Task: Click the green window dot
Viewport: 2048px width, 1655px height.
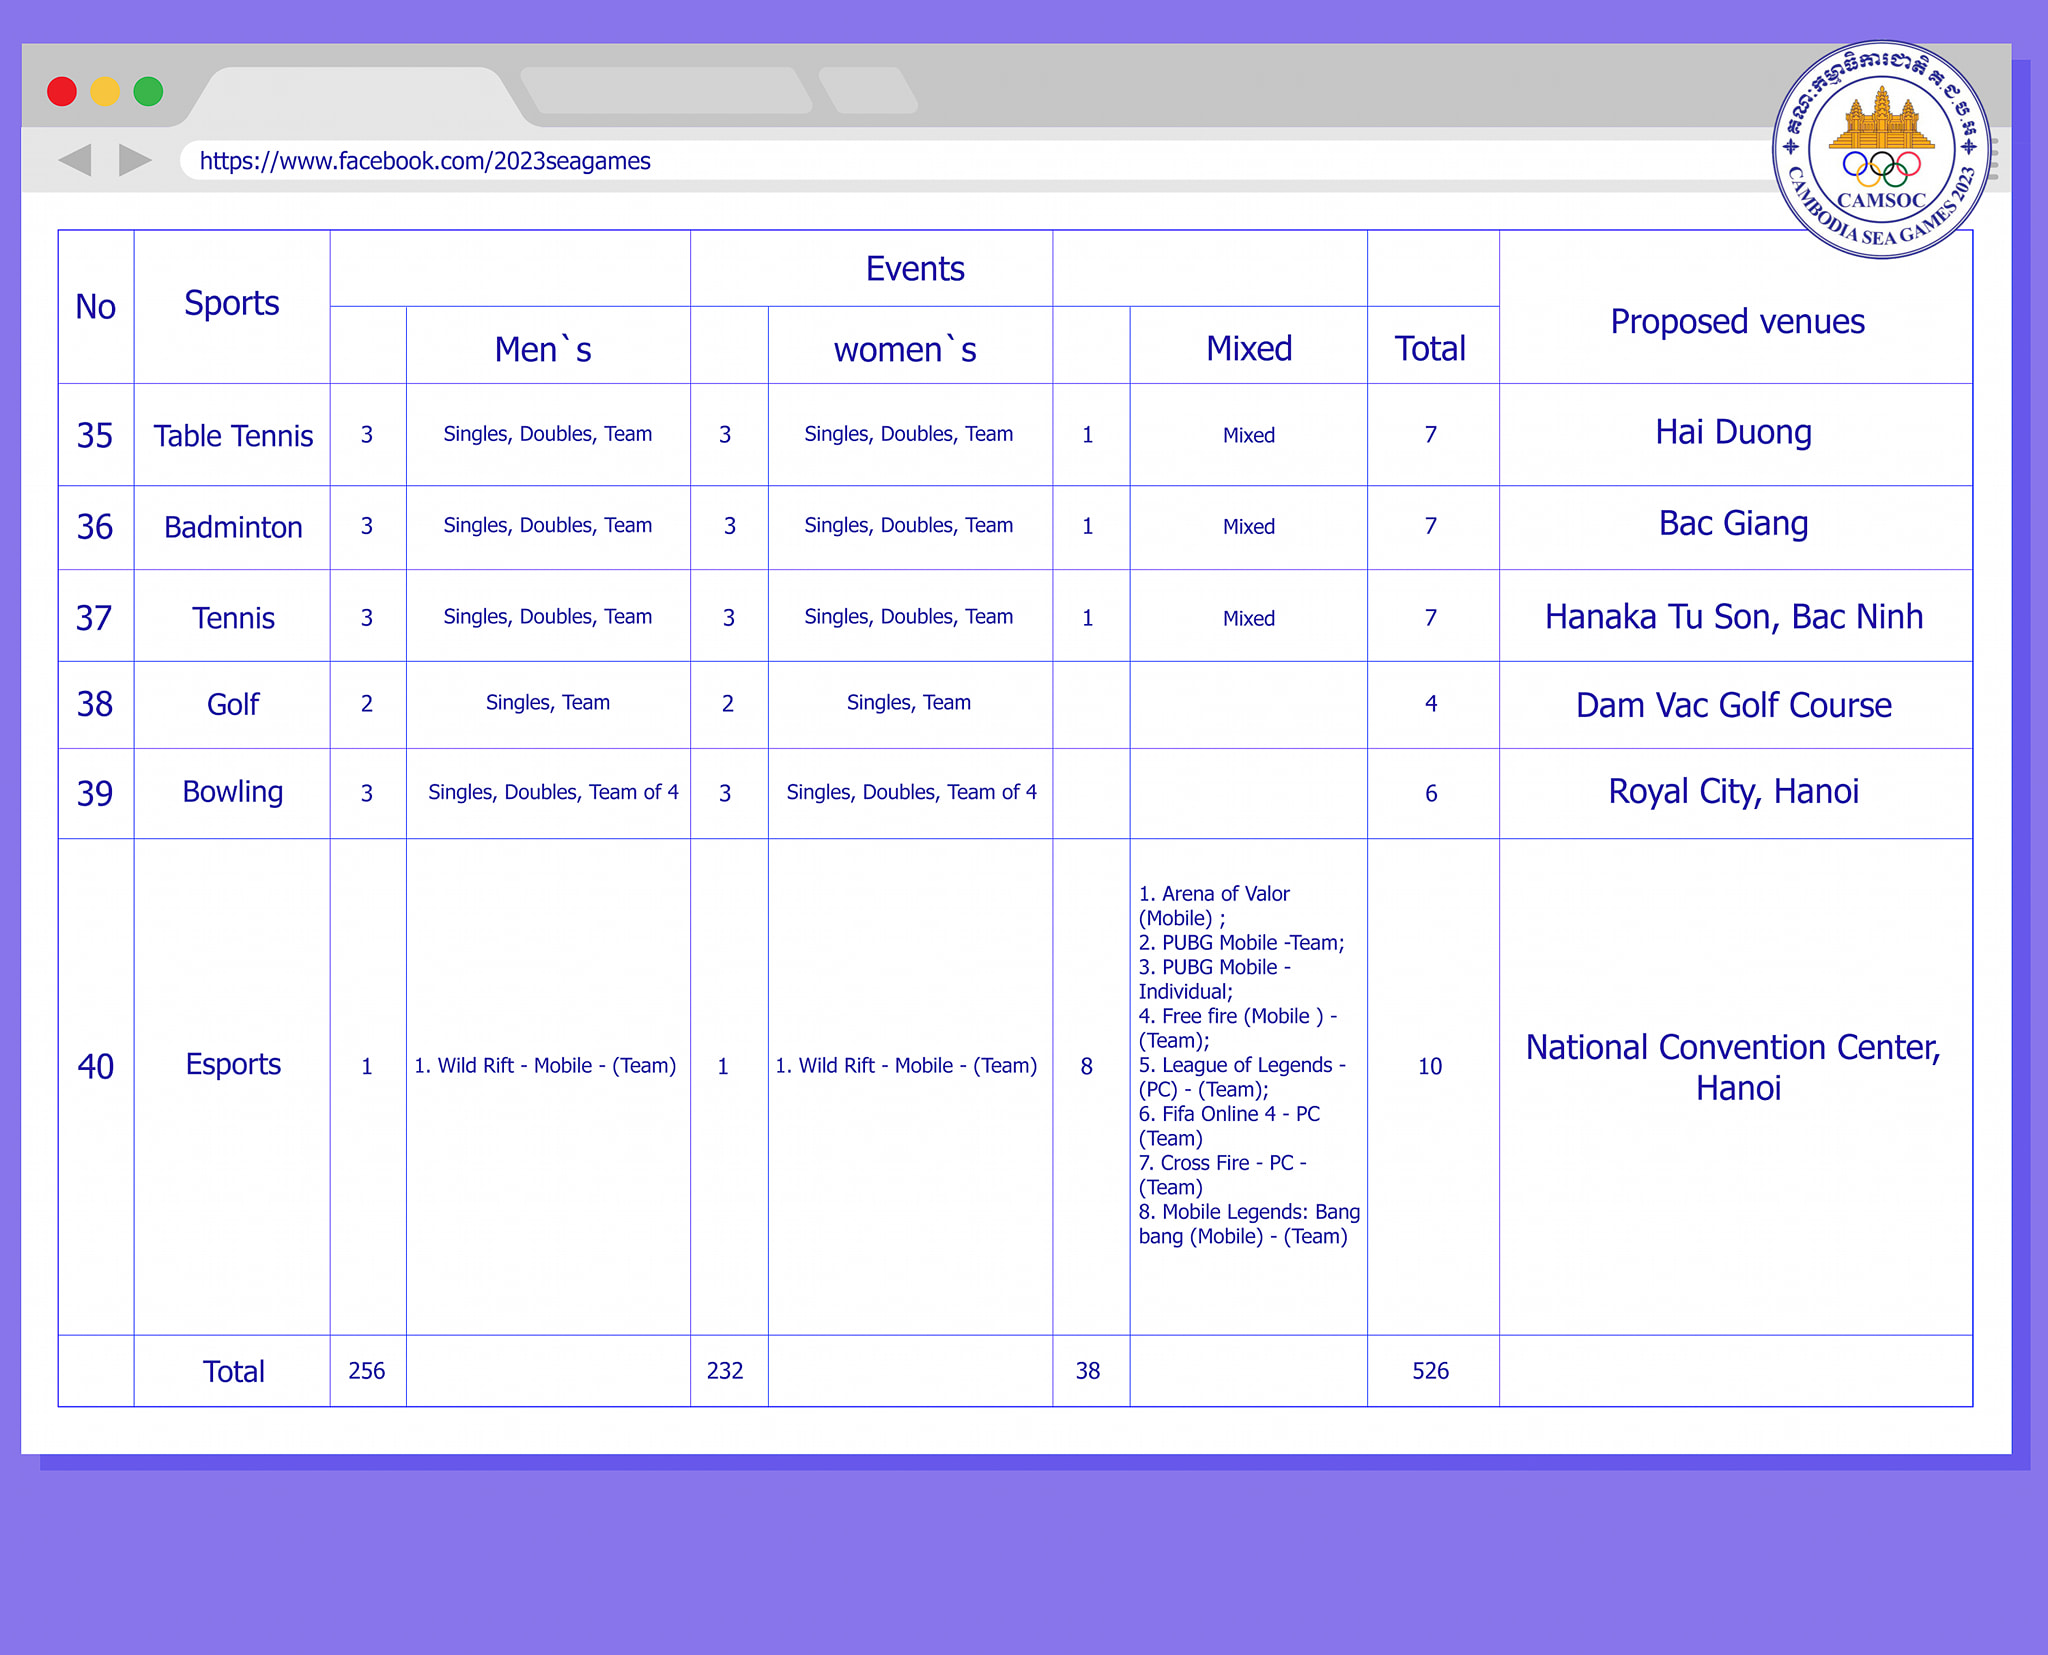Action: 148,91
